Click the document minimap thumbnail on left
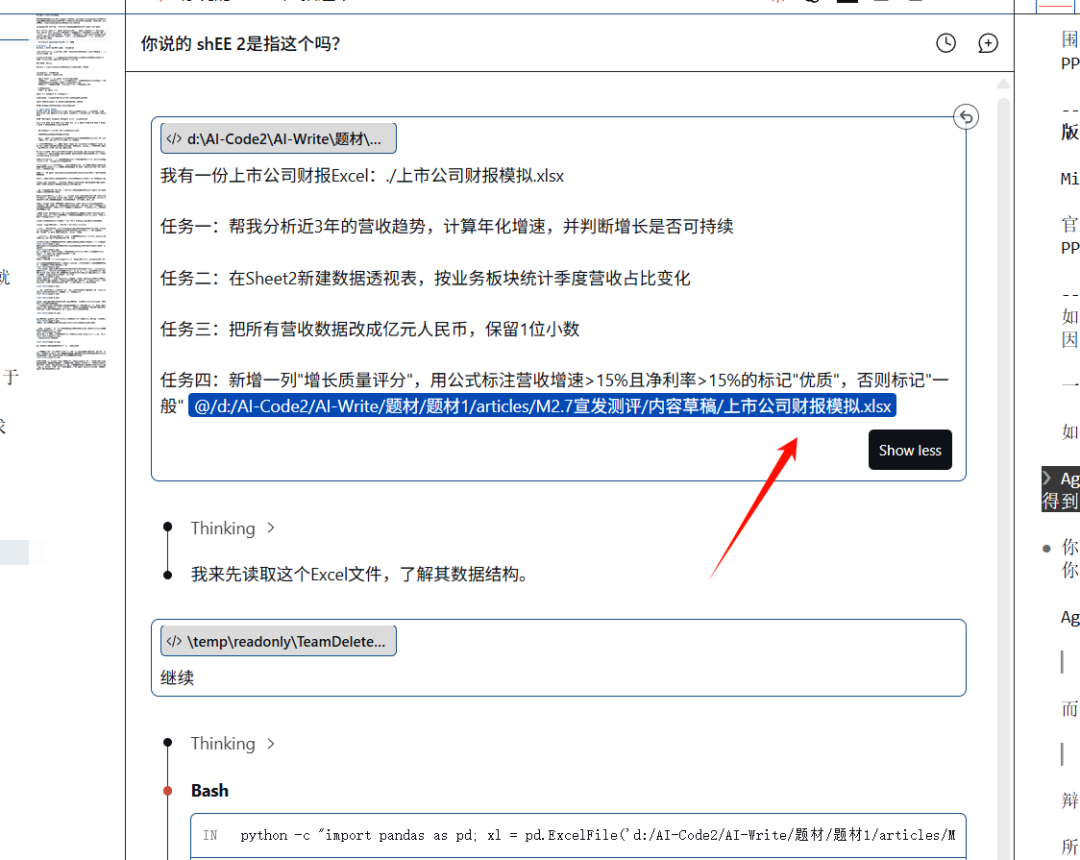 72,193
